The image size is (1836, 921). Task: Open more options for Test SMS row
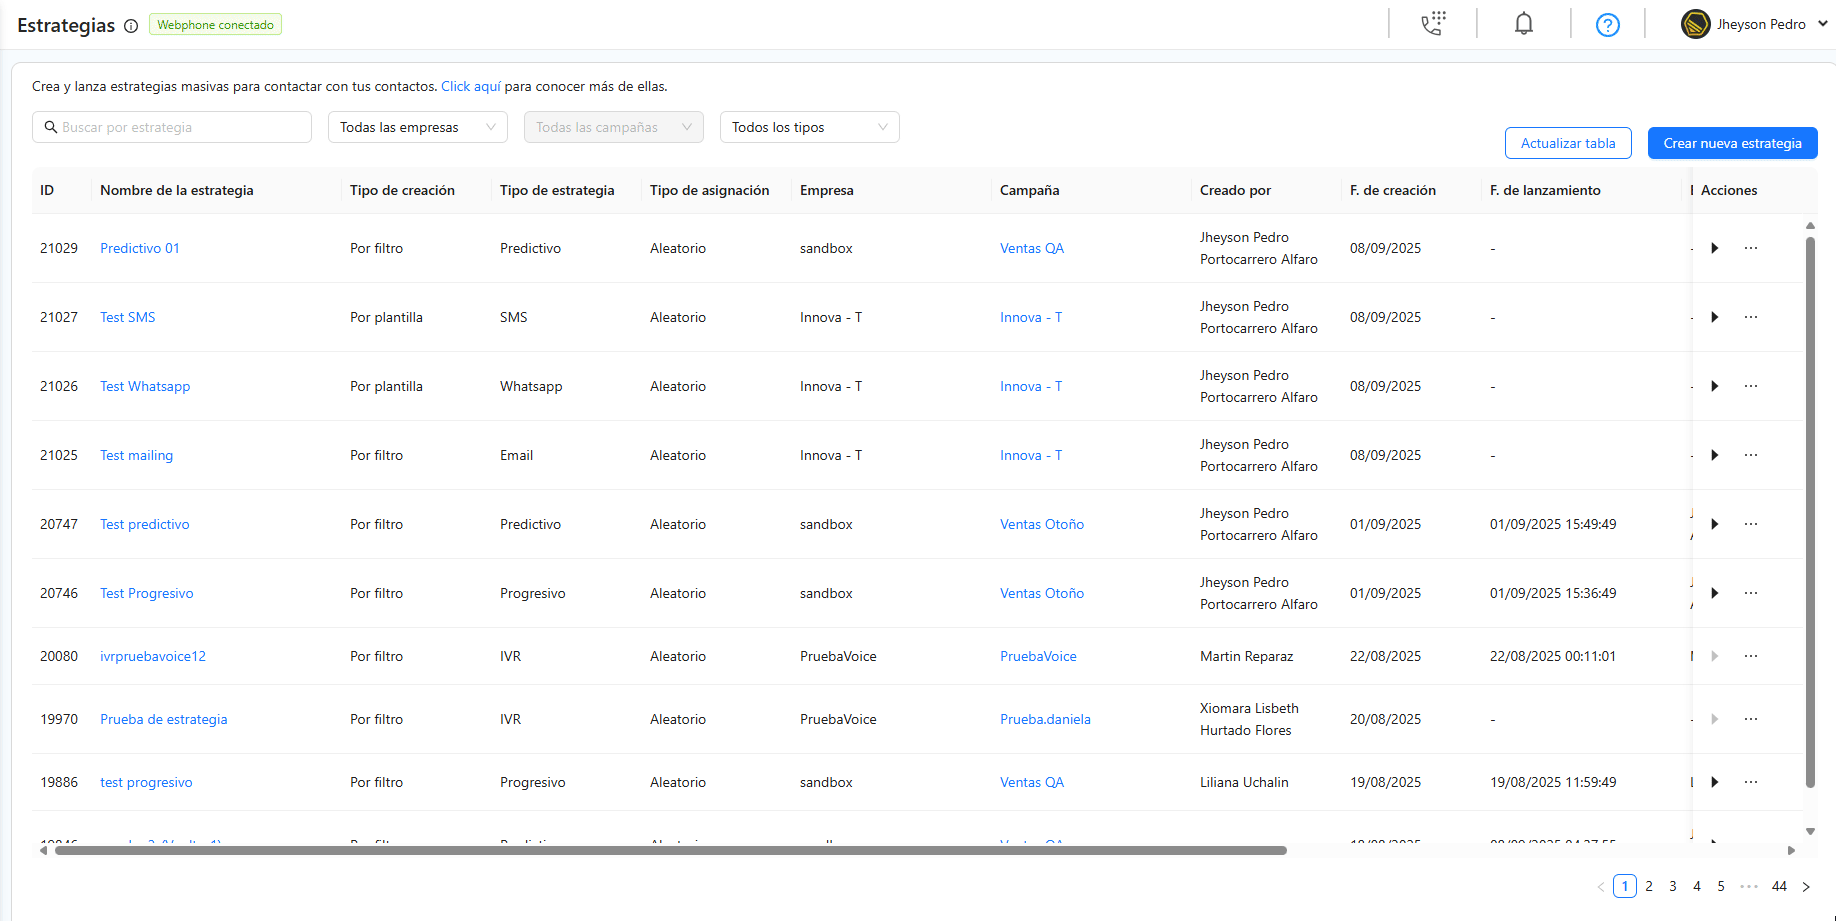coord(1750,317)
